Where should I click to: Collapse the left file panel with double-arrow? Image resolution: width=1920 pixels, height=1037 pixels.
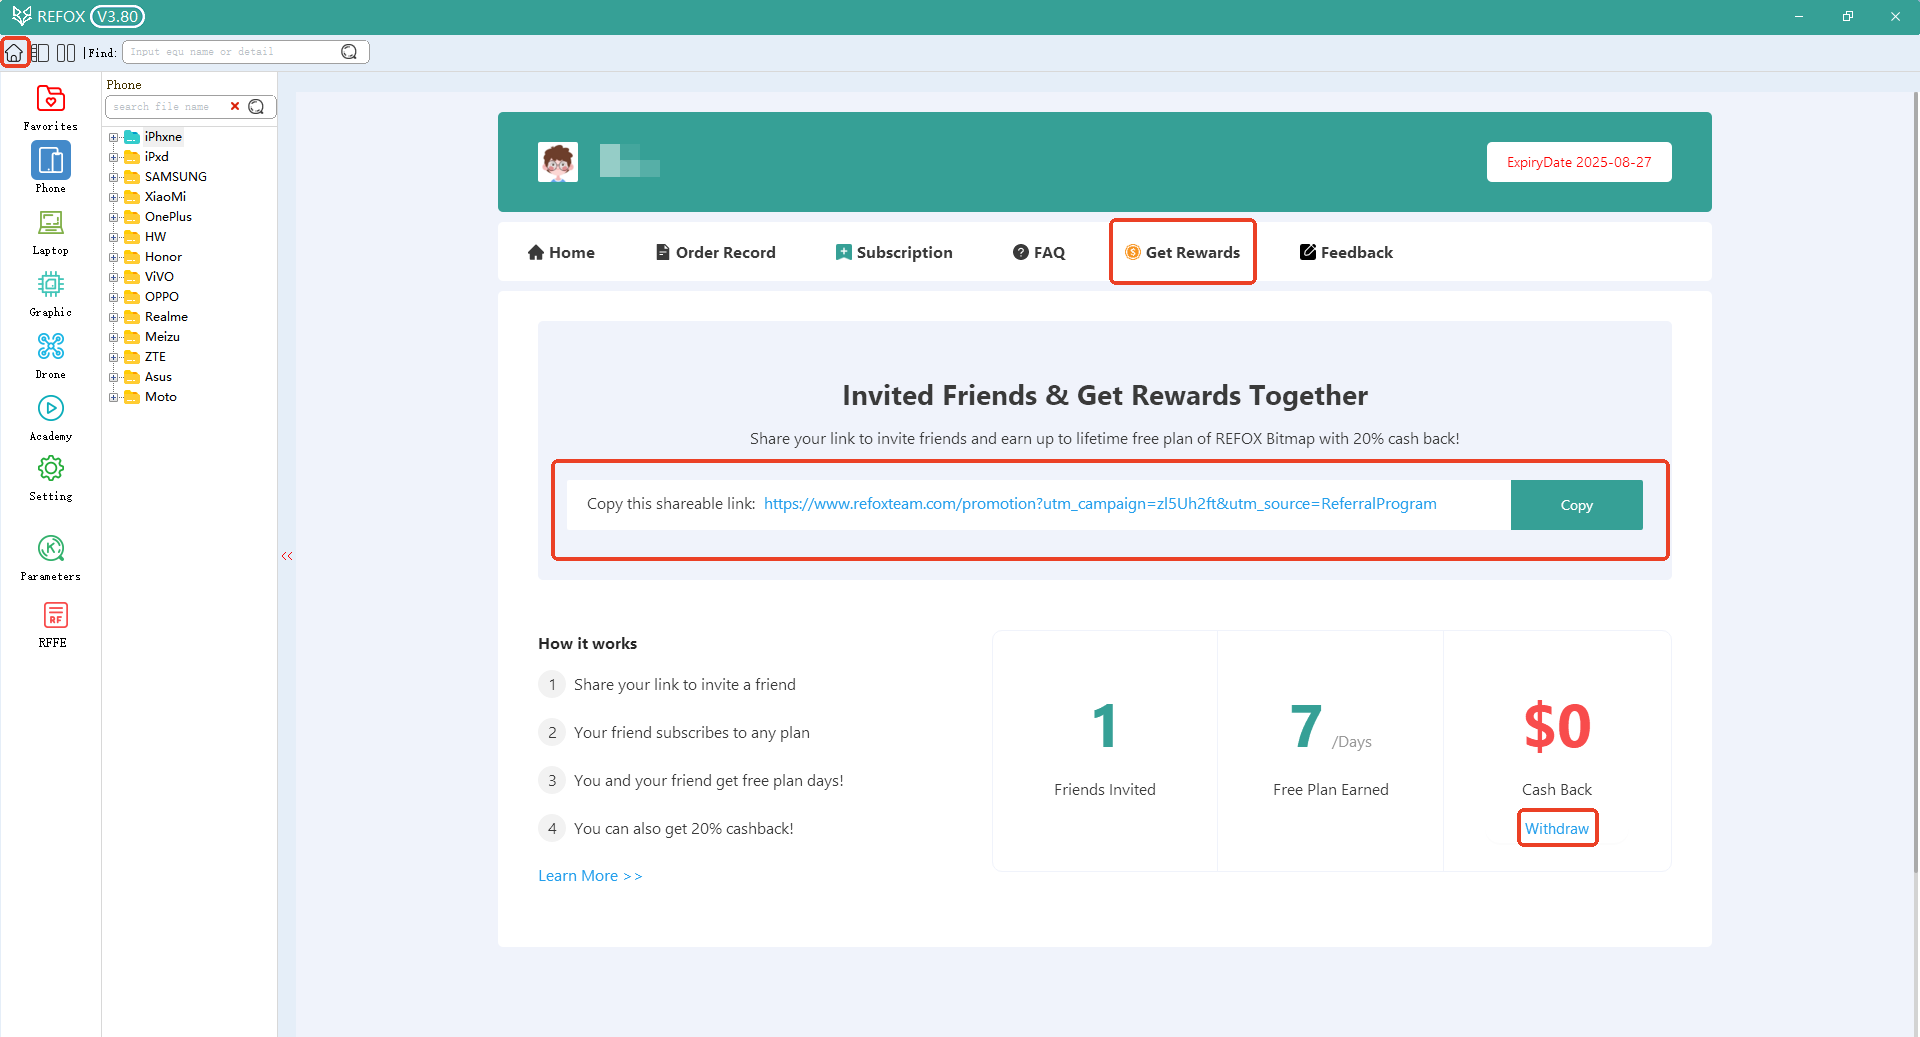[287, 556]
